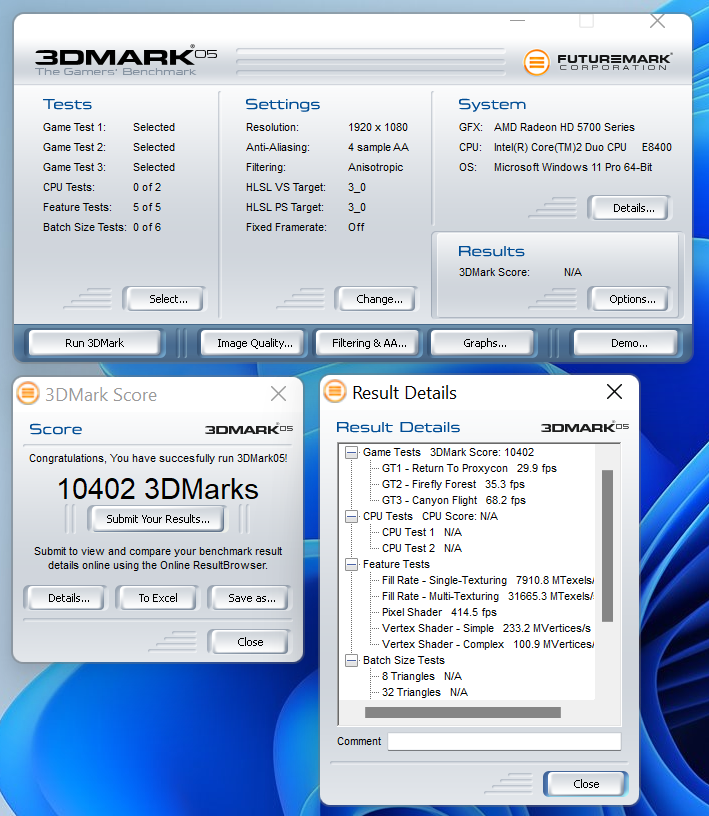This screenshot has width=709, height=816.
Task: Collapse the Batch Size Tests tree node
Action: coord(352,660)
